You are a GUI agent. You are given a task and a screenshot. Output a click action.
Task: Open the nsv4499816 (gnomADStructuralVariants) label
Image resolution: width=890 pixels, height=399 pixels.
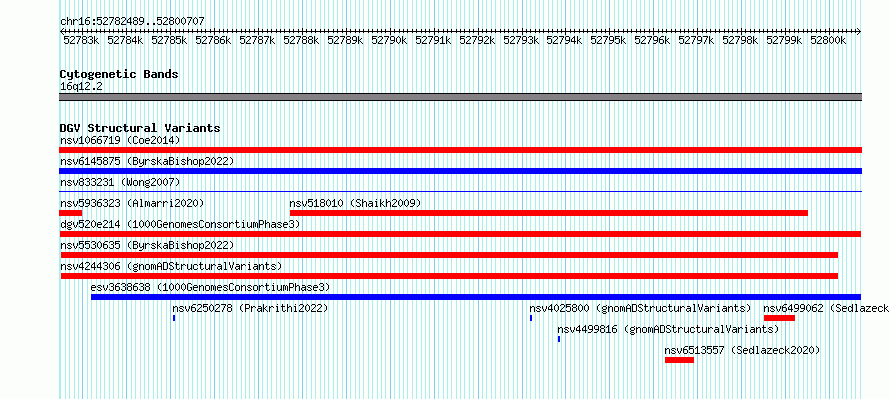point(668,329)
